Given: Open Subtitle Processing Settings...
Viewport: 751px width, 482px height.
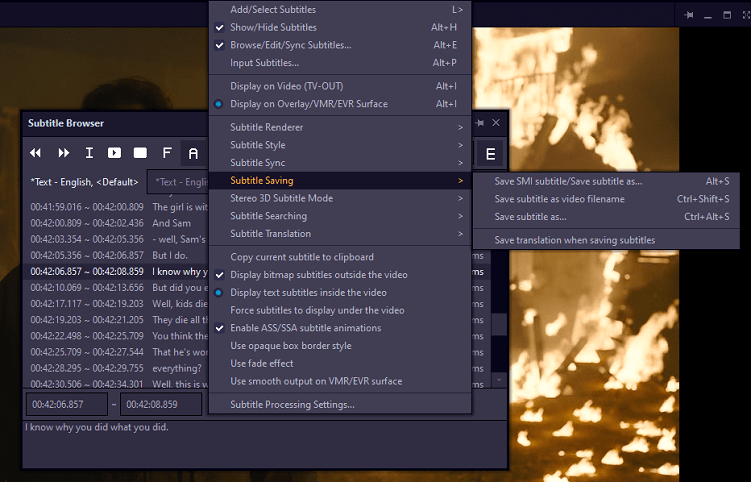Looking at the screenshot, I should (x=340, y=405).
